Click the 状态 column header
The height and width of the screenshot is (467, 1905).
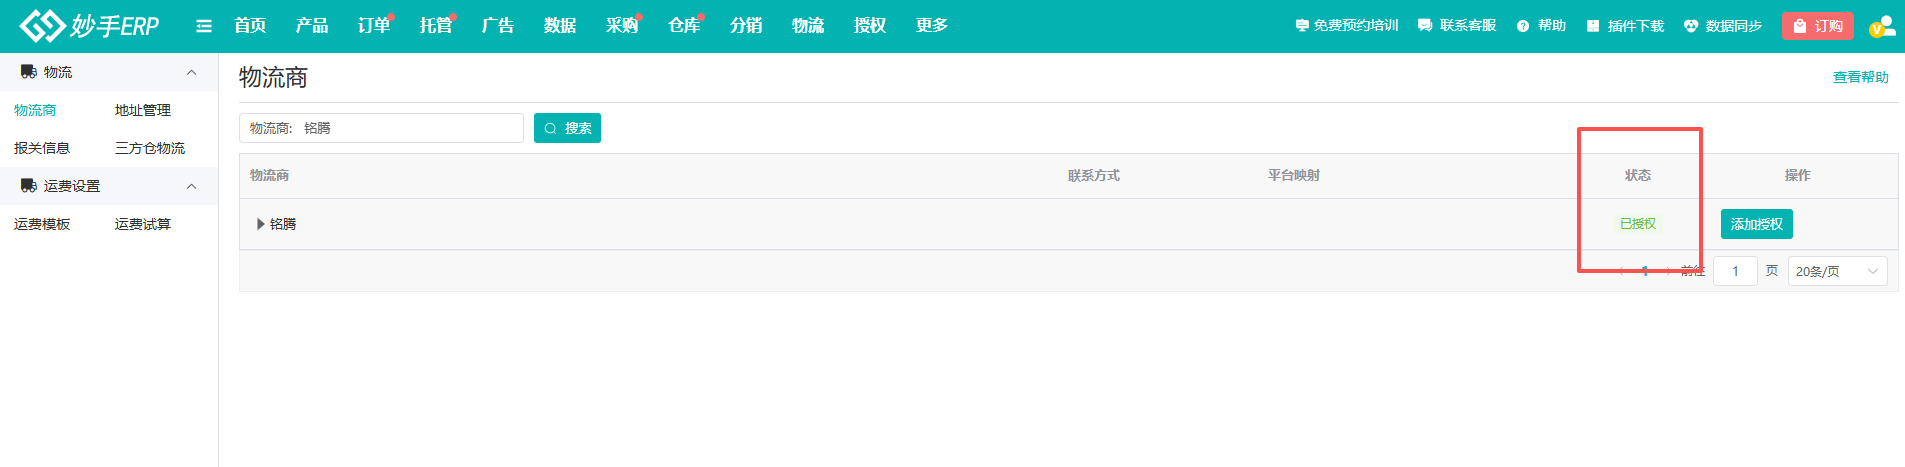click(x=1638, y=175)
